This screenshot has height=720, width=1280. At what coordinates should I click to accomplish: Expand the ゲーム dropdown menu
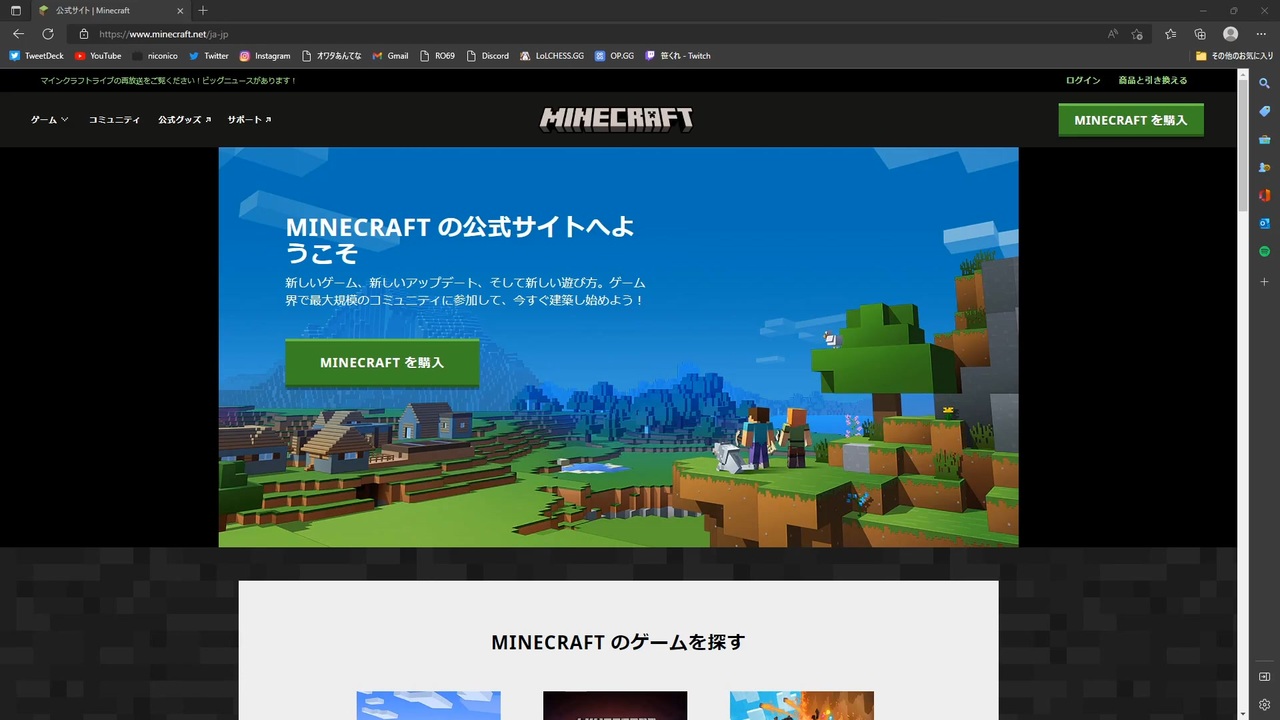tap(49, 120)
